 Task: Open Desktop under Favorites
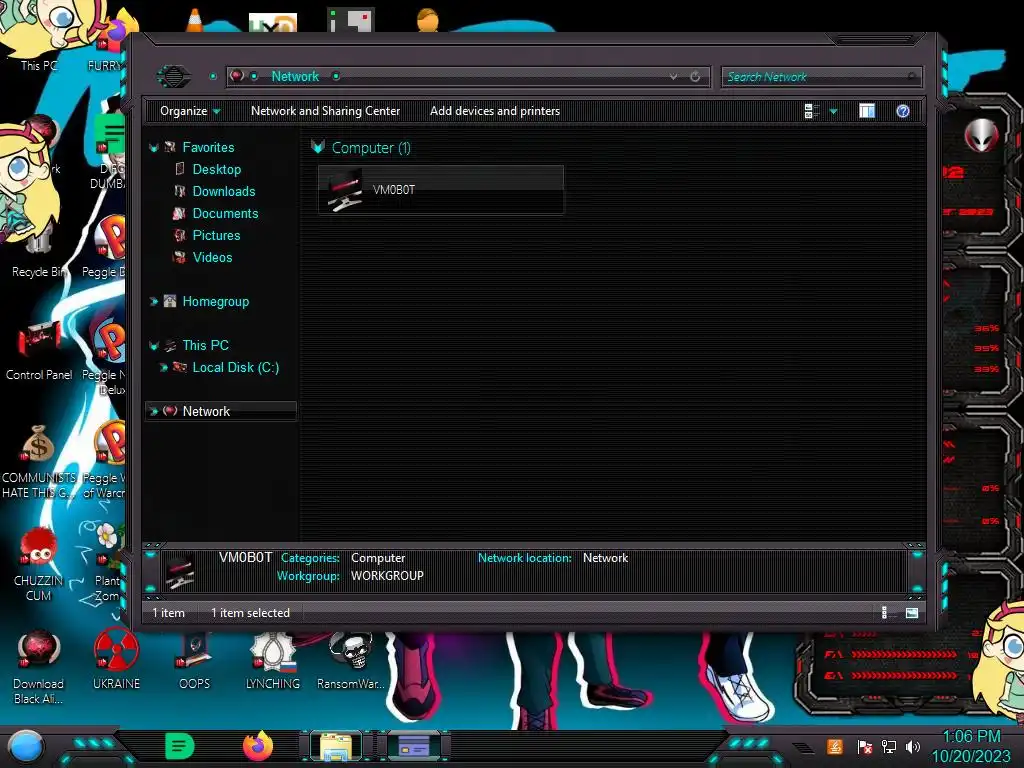pyautogui.click(x=216, y=169)
